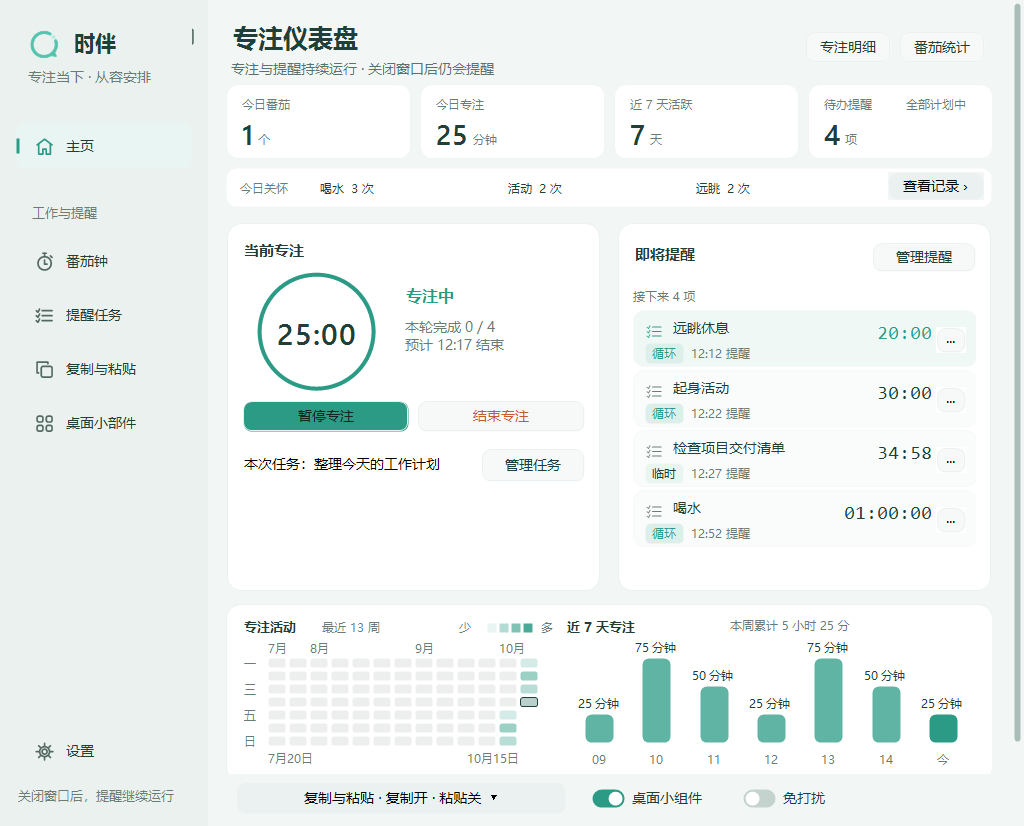Click the 循环 tag on 远眺休息
Image resolution: width=1024 pixels, height=826 pixels.
664,353
